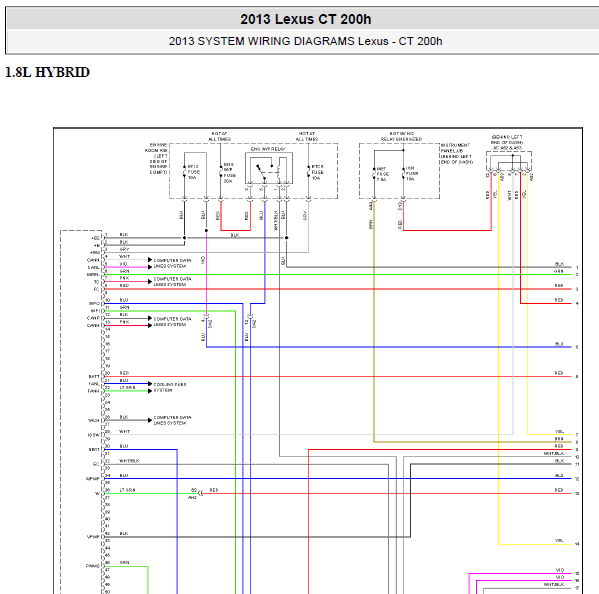Click the 'VPMP' terminal label at pin 42
This screenshot has width=599, height=594.
[x=93, y=537]
